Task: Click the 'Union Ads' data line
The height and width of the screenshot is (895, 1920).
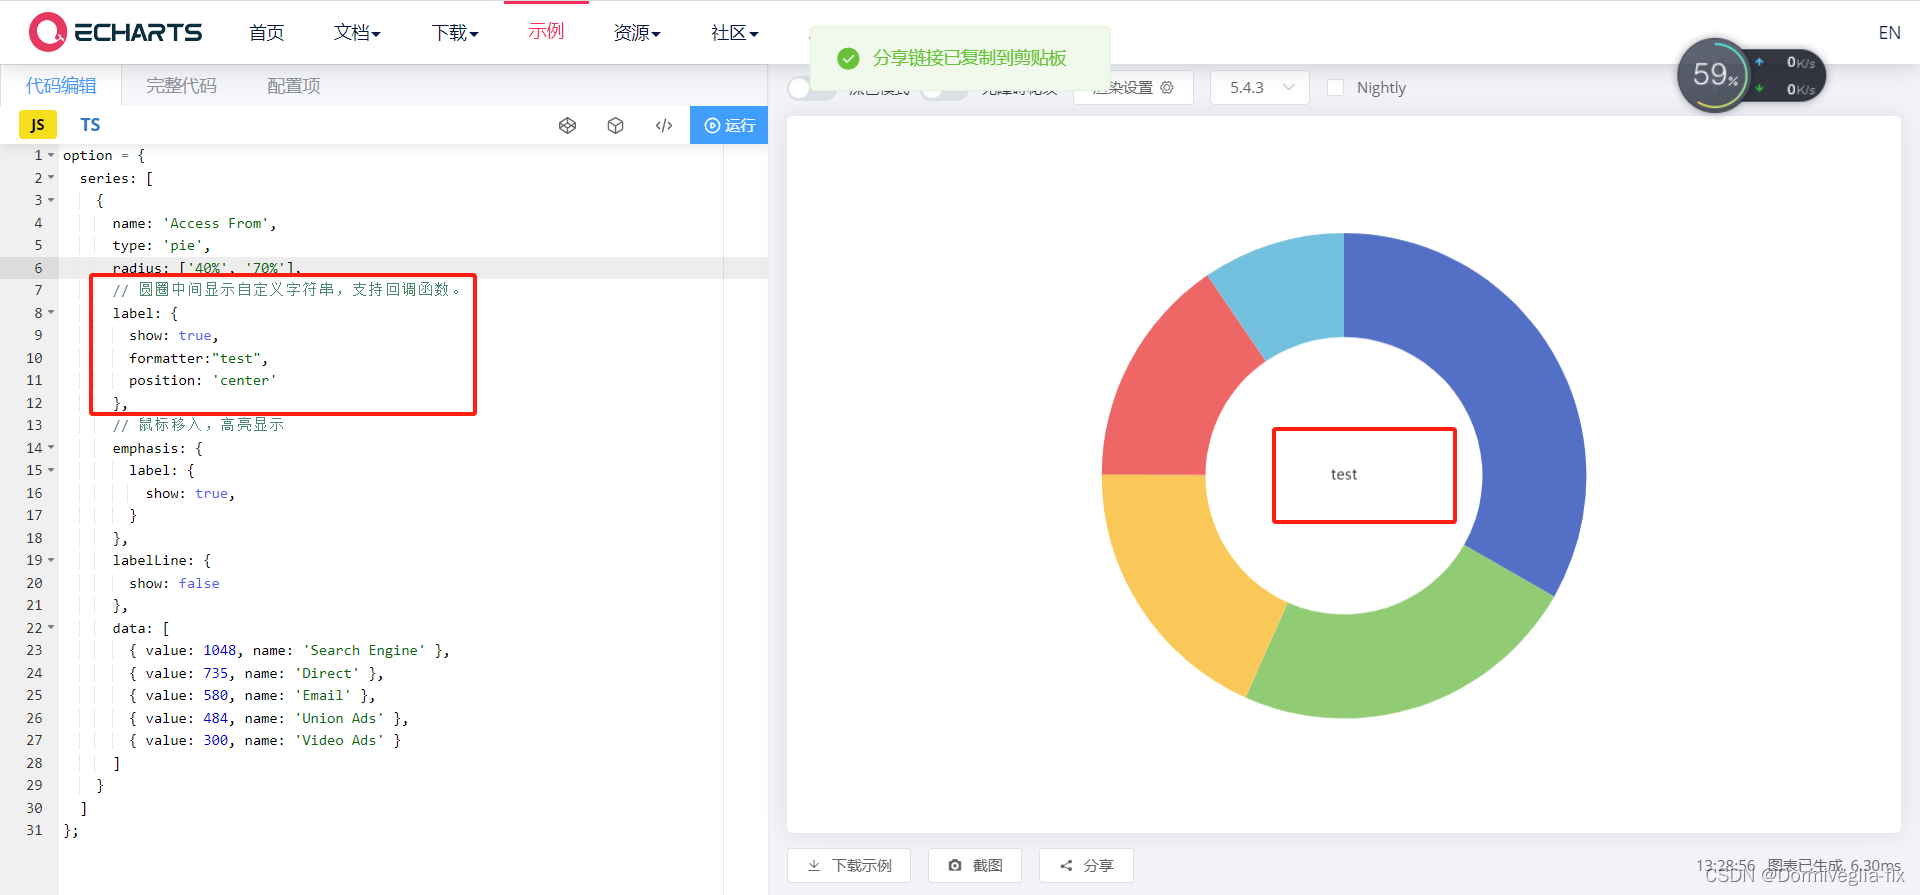Action: (268, 718)
